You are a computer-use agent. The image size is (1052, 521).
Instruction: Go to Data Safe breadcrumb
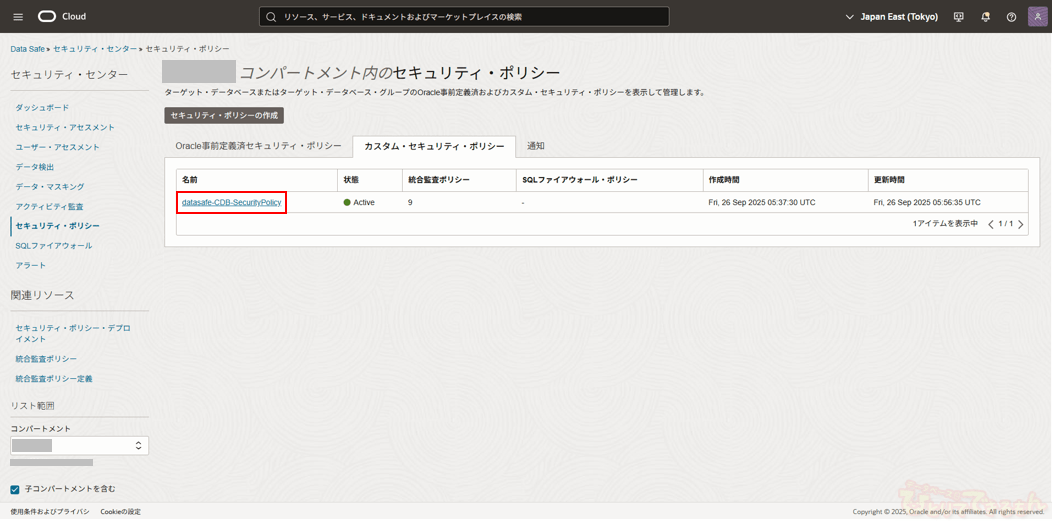pyautogui.click(x=27, y=49)
